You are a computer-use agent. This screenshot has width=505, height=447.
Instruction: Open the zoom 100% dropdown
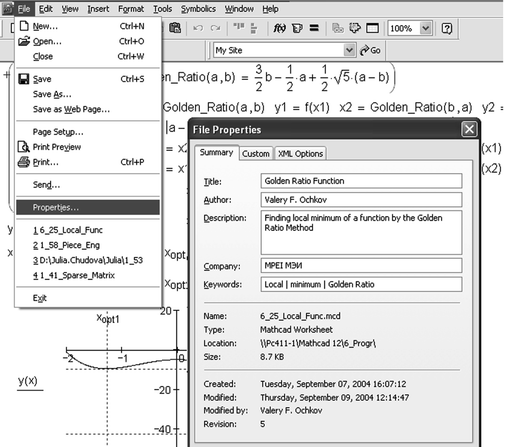click(x=425, y=28)
